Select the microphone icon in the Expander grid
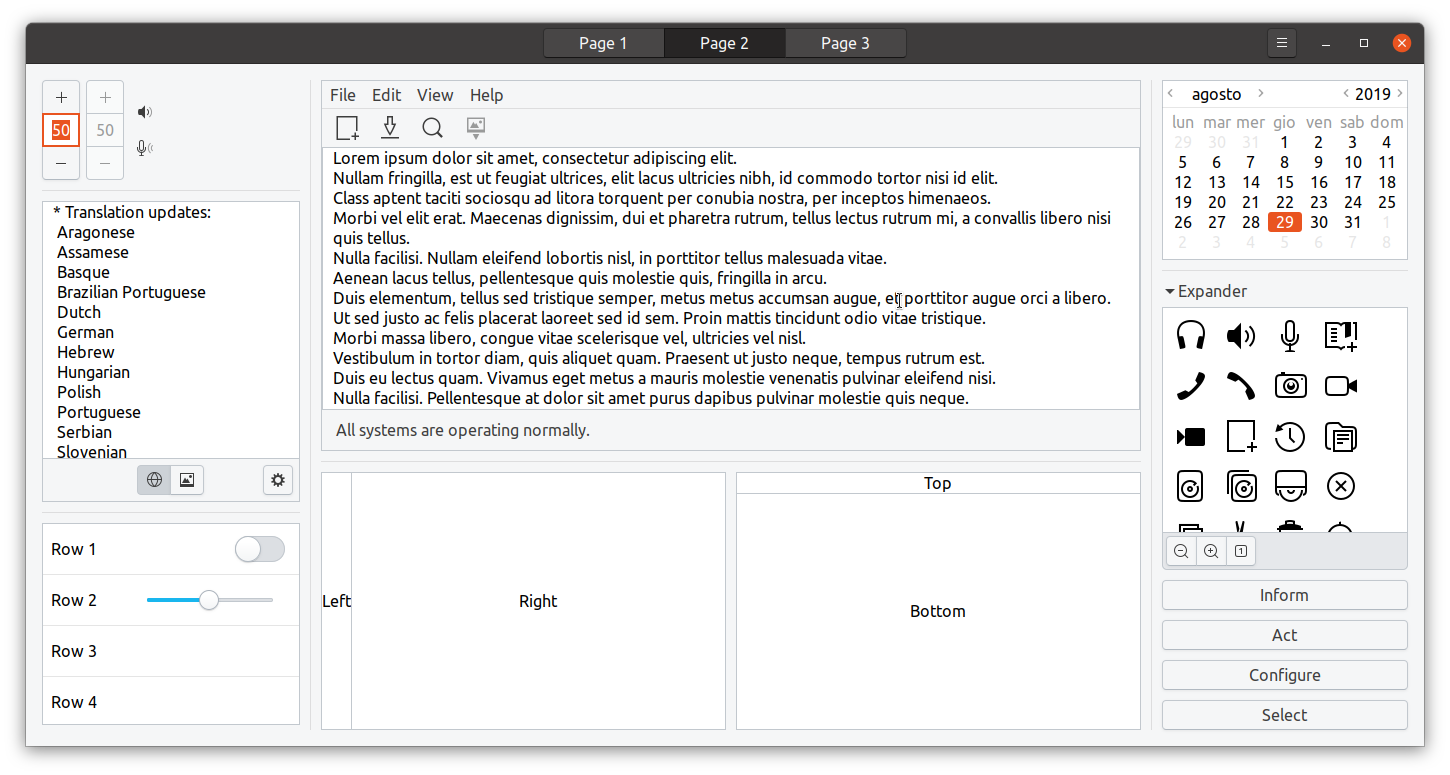The width and height of the screenshot is (1450, 775). pos(1290,335)
